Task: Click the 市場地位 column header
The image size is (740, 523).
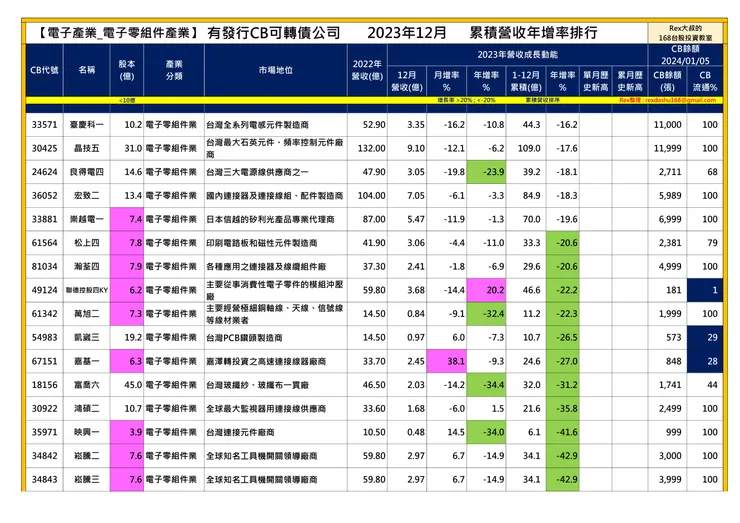Action: 276,70
